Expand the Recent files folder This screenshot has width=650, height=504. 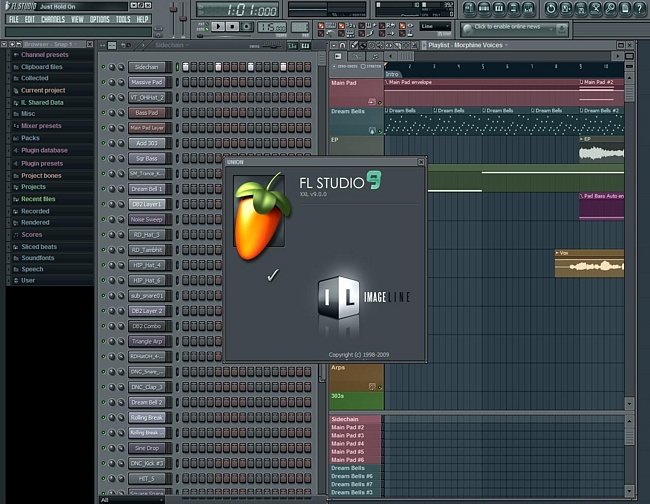[38, 199]
